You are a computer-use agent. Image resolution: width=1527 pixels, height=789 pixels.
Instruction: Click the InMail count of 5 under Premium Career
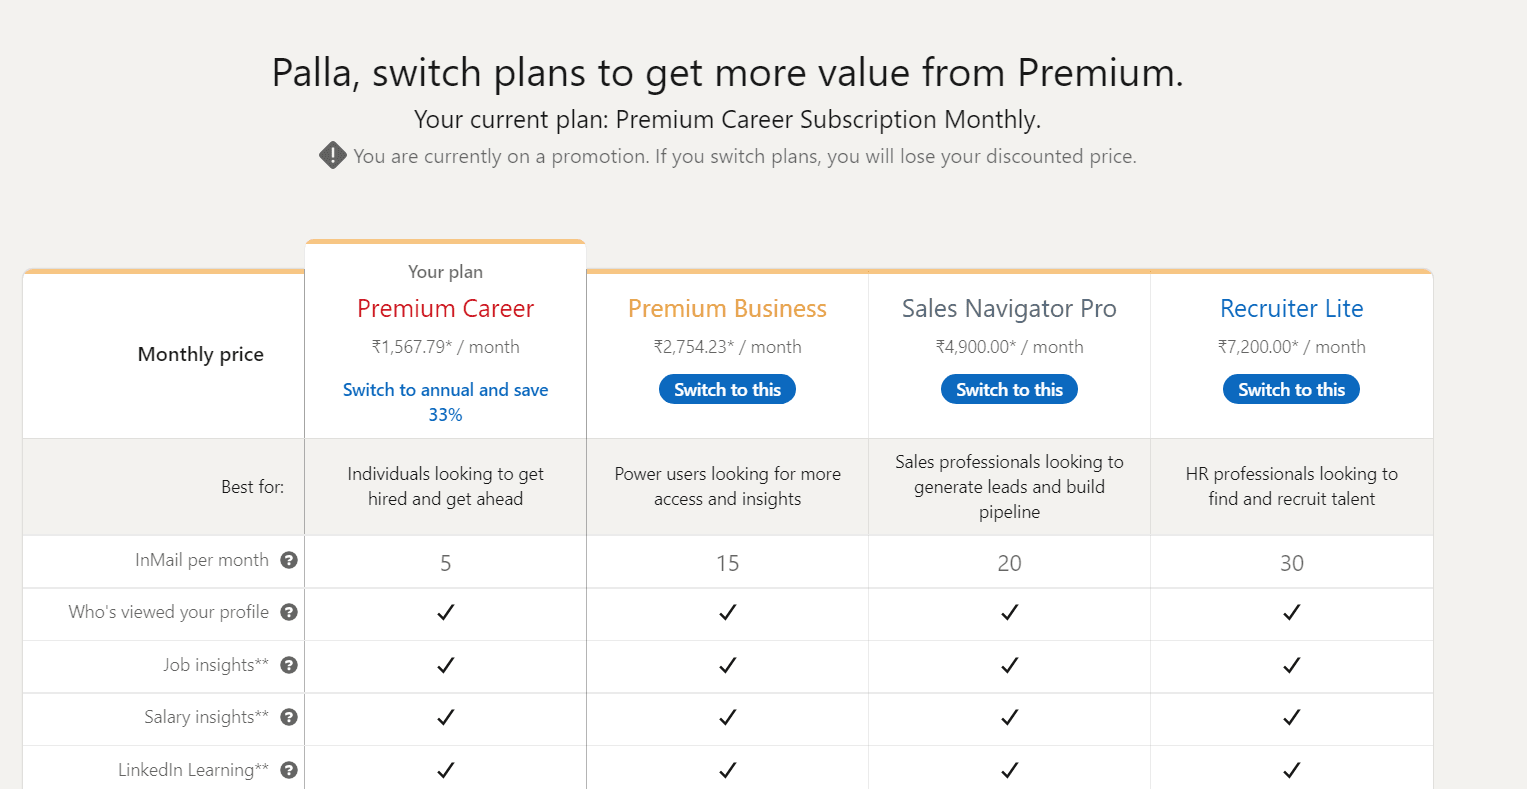(445, 560)
